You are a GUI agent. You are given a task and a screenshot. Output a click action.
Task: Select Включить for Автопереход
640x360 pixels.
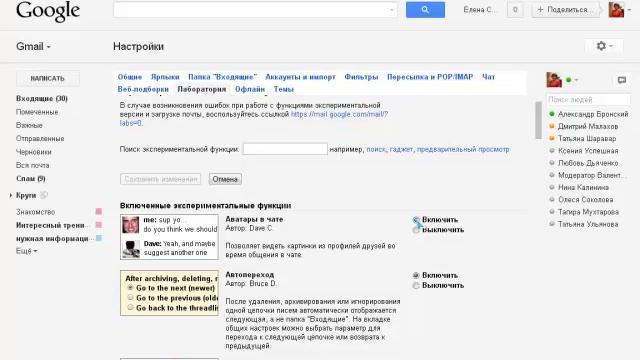tap(416, 276)
